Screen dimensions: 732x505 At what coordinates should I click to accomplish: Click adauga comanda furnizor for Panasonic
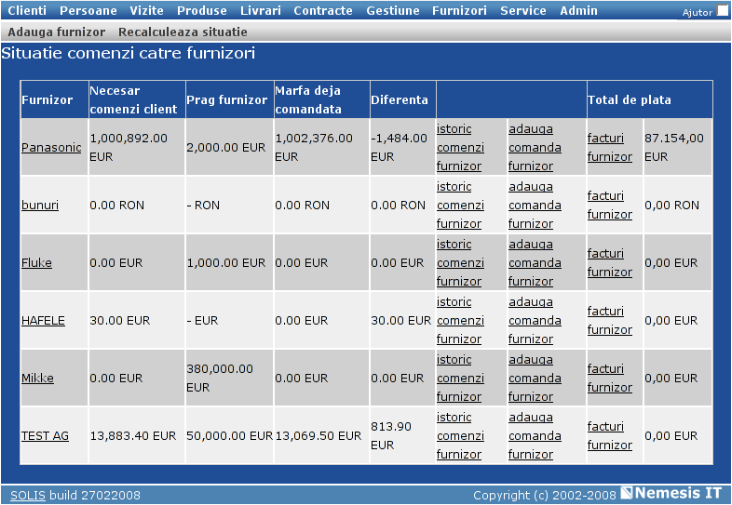tap(535, 147)
